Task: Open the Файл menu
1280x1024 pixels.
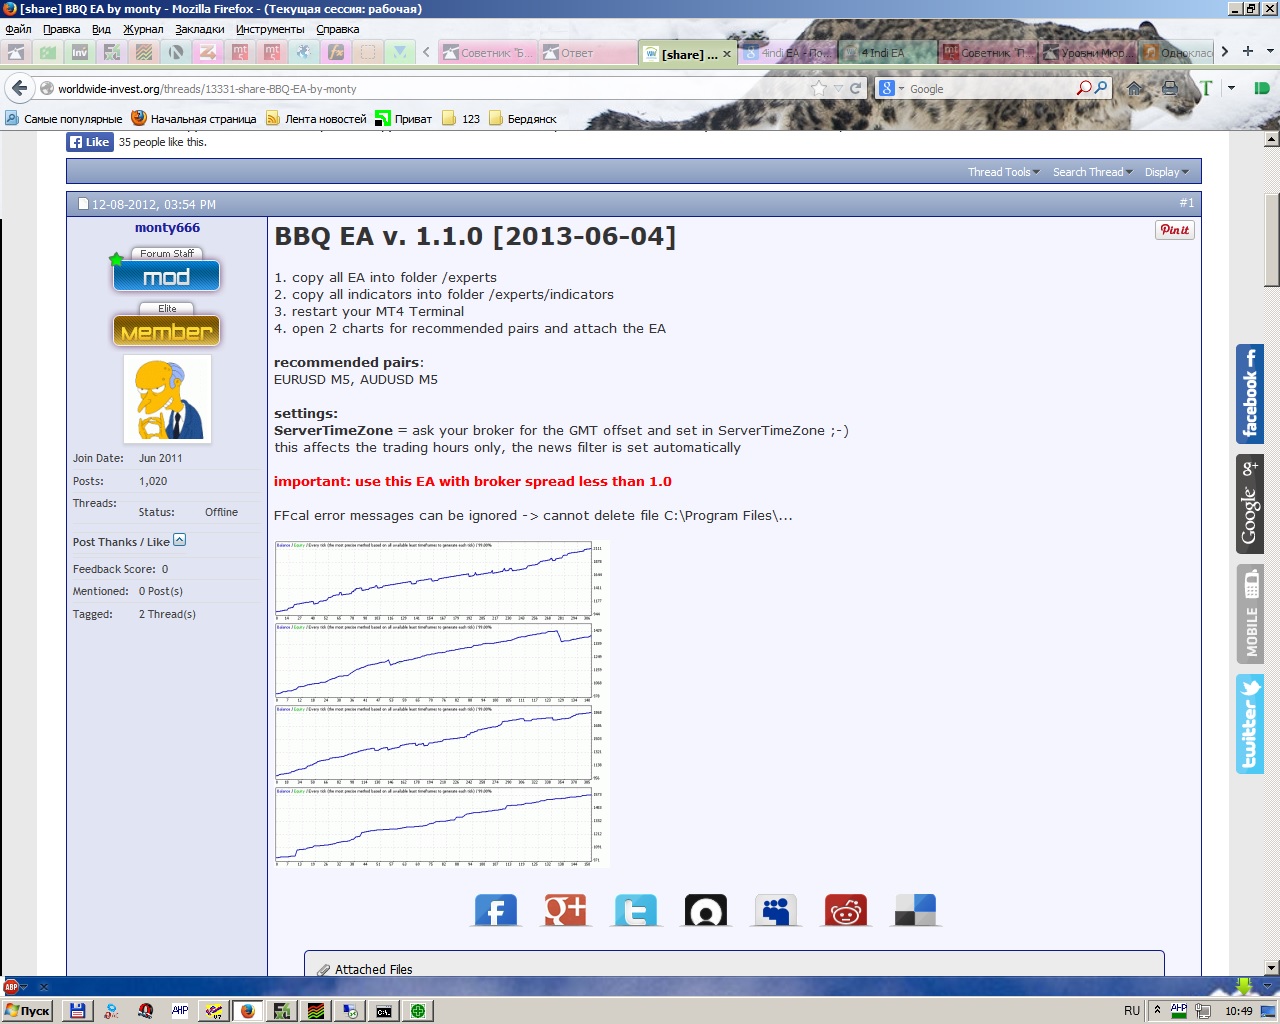Action: pos(18,29)
